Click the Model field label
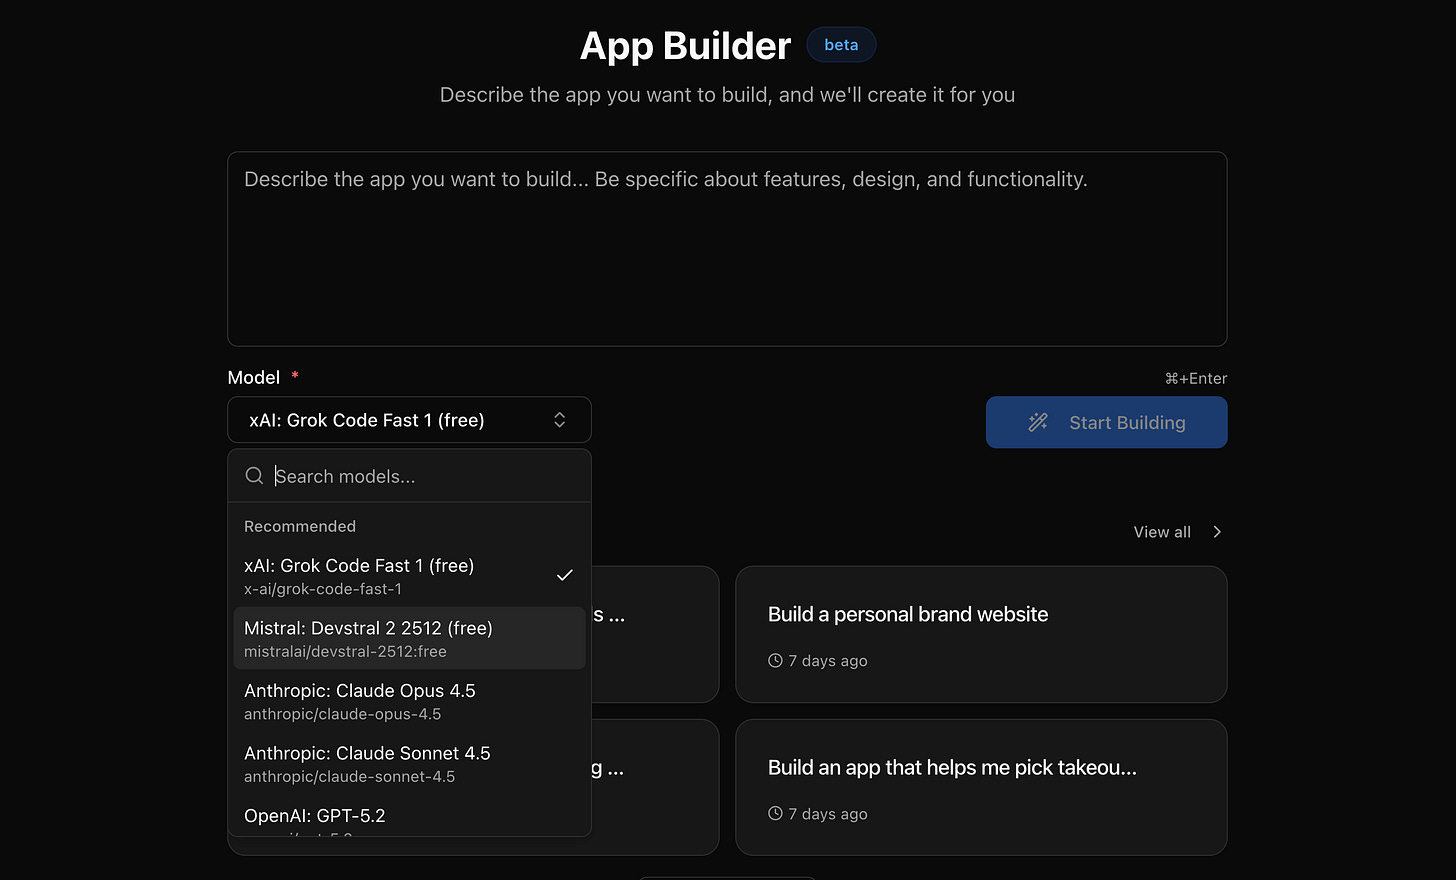 point(253,377)
